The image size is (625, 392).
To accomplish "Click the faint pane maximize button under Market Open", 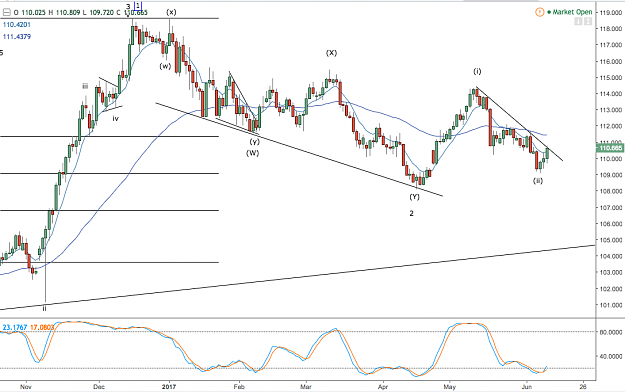I will [588, 22].
